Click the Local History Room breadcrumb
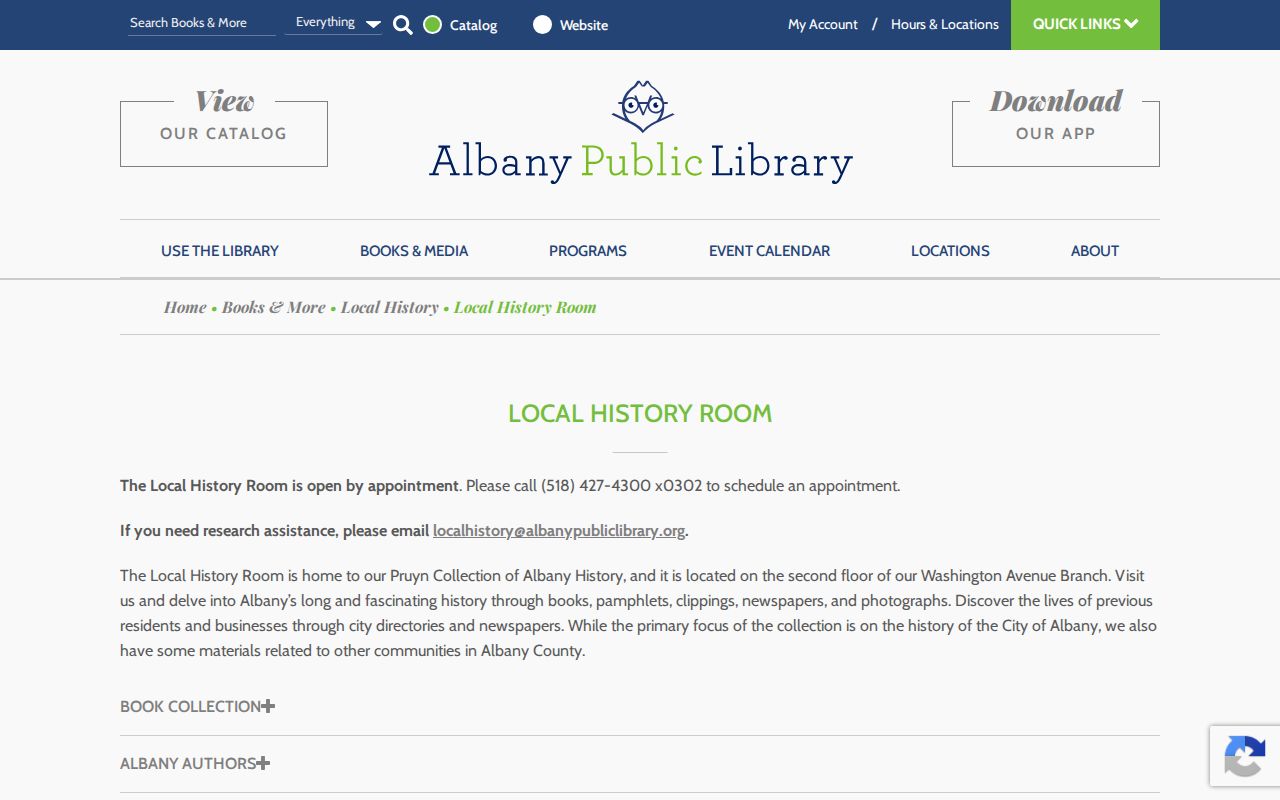The width and height of the screenshot is (1280, 800). 525,307
